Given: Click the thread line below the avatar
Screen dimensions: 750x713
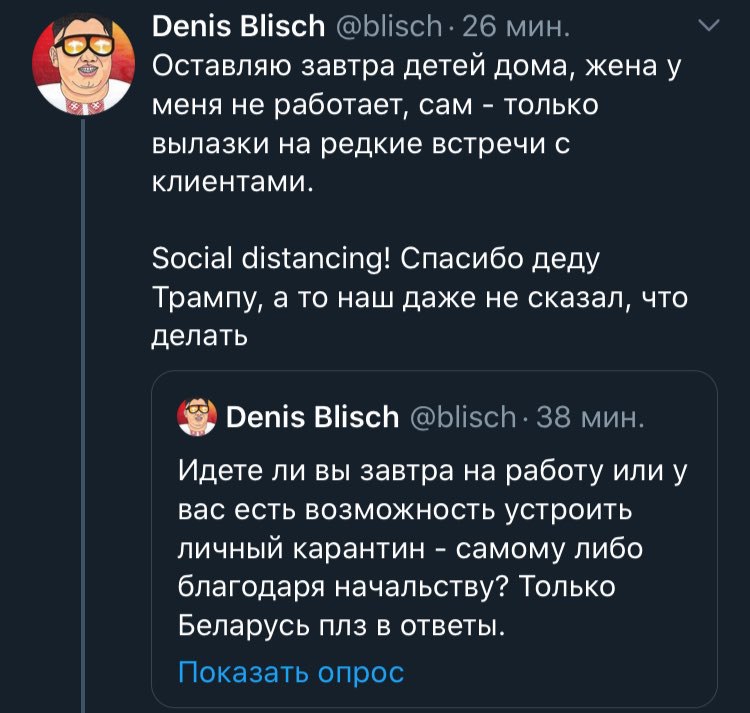Looking at the screenshot, I should point(81,400).
